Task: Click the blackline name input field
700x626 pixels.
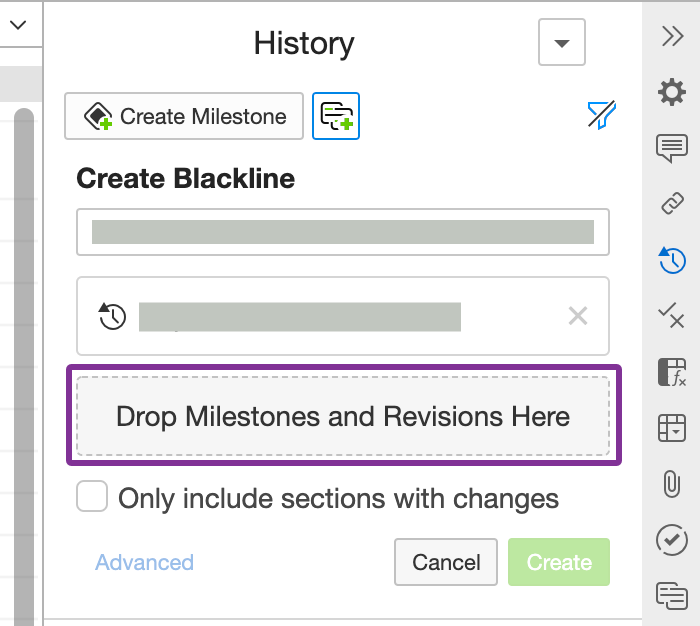Action: click(x=343, y=233)
